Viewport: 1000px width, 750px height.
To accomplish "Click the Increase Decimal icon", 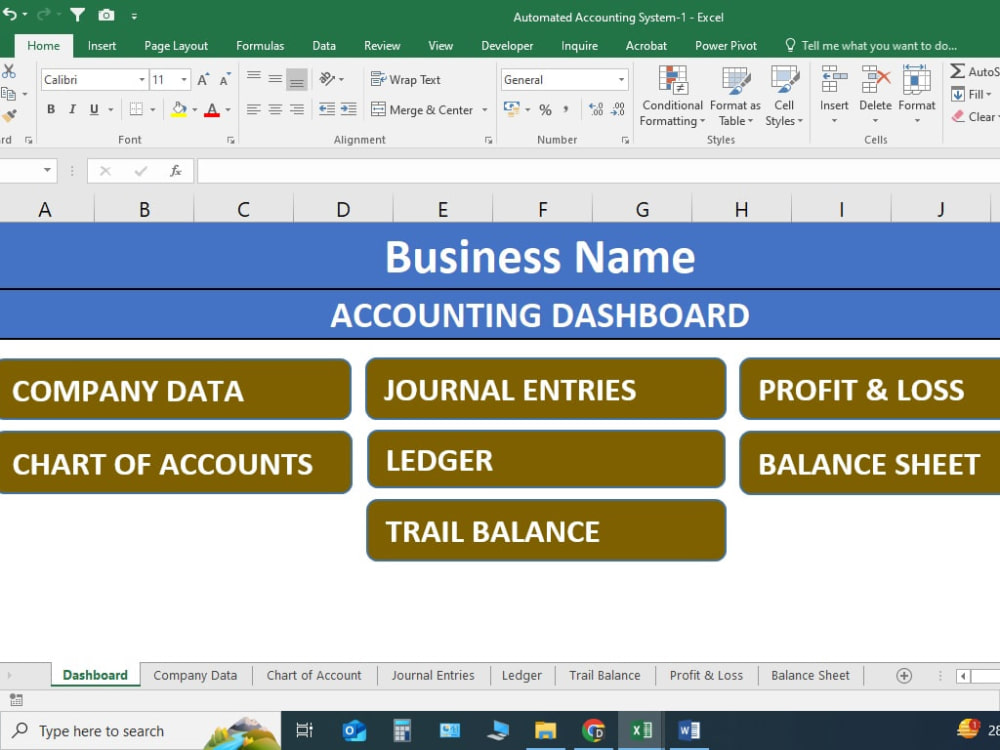I will pyautogui.click(x=596, y=110).
